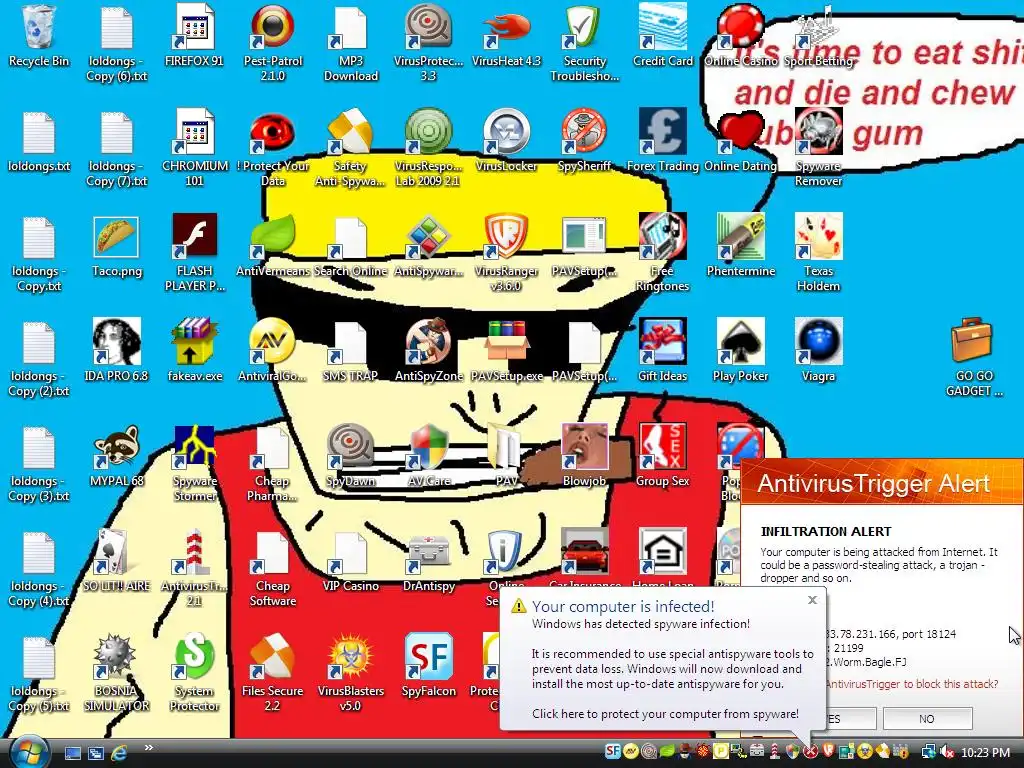The width and height of the screenshot is (1024, 768).
Task: Open the AntiviralGo... gold AV icon
Action: (273, 342)
